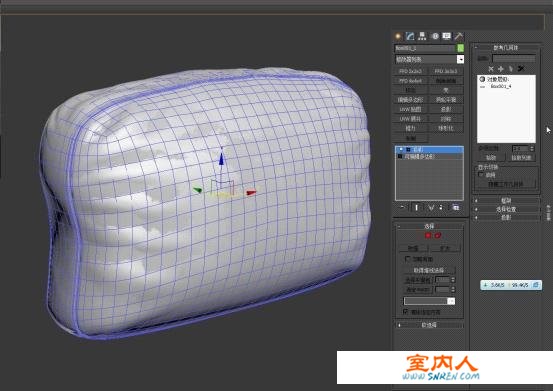Click the UVW unwrap modifier button
The width and height of the screenshot is (553, 391).
coord(410,119)
